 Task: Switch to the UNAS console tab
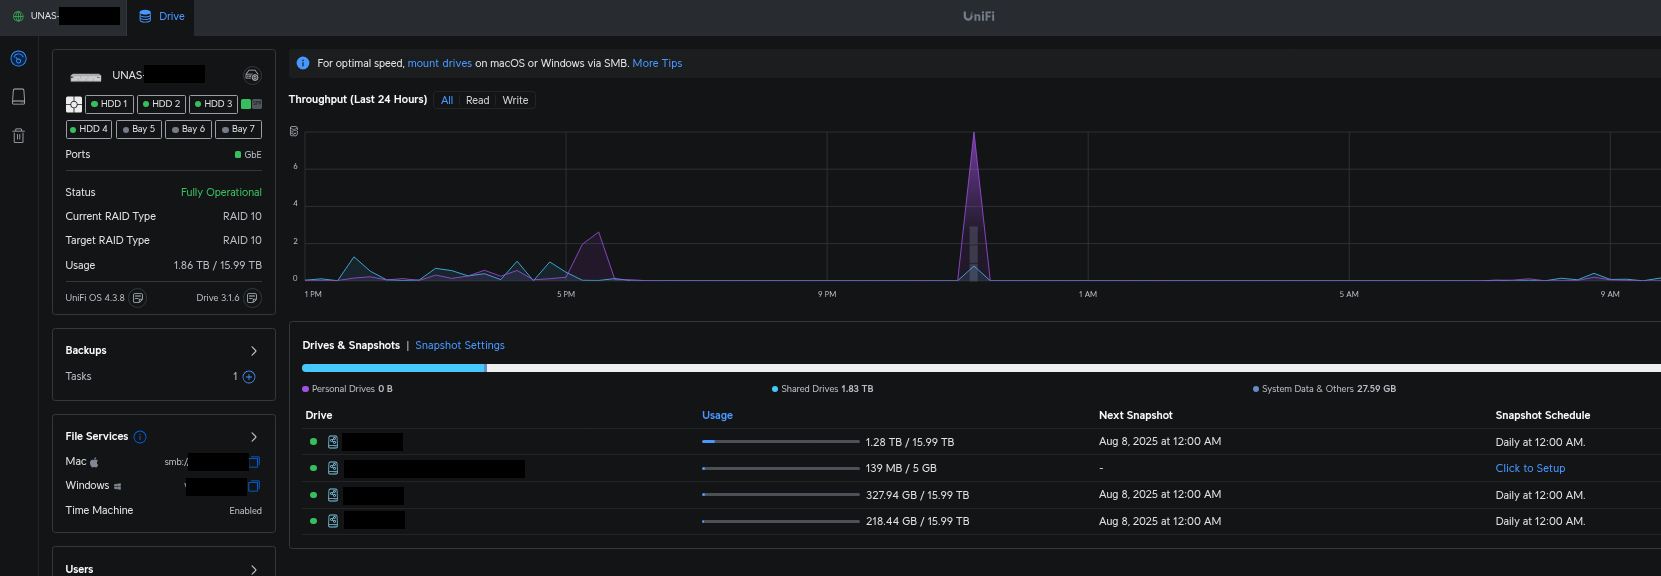[x=64, y=16]
